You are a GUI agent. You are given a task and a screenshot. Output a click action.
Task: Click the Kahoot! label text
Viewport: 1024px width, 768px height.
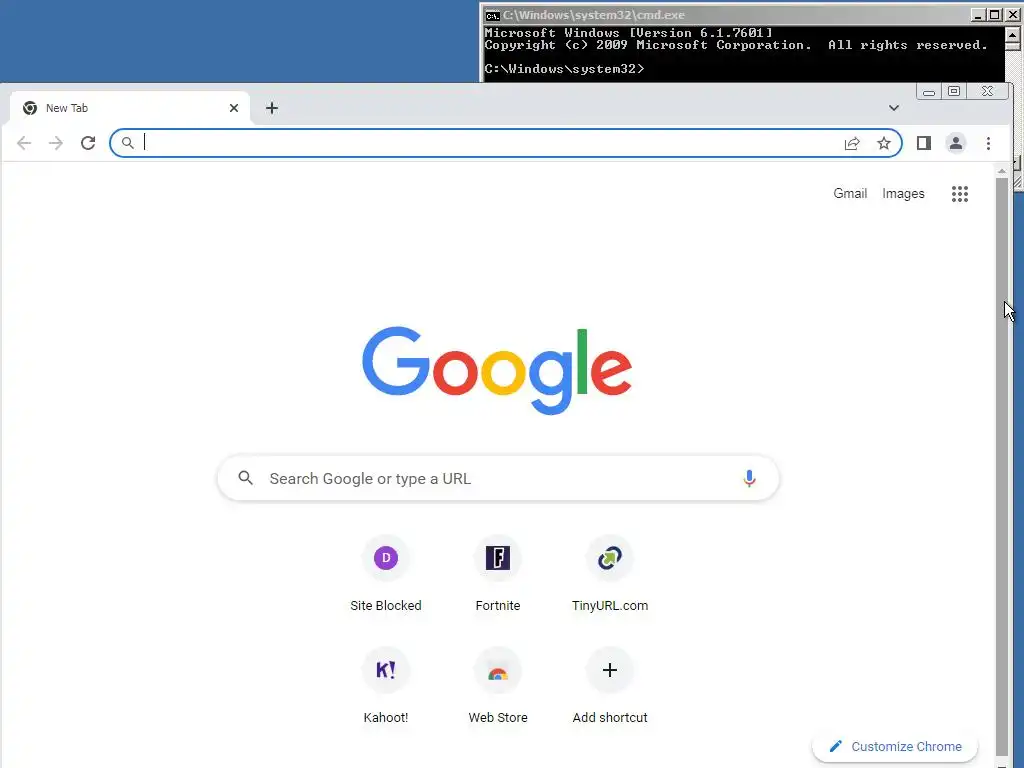(x=386, y=718)
